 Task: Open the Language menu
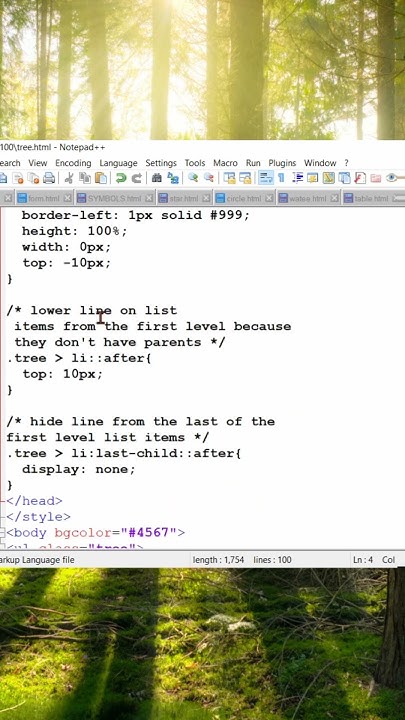(118, 163)
